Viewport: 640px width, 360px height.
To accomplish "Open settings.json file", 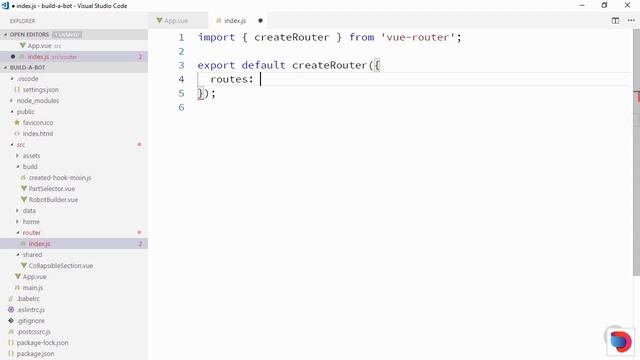I will point(40,90).
